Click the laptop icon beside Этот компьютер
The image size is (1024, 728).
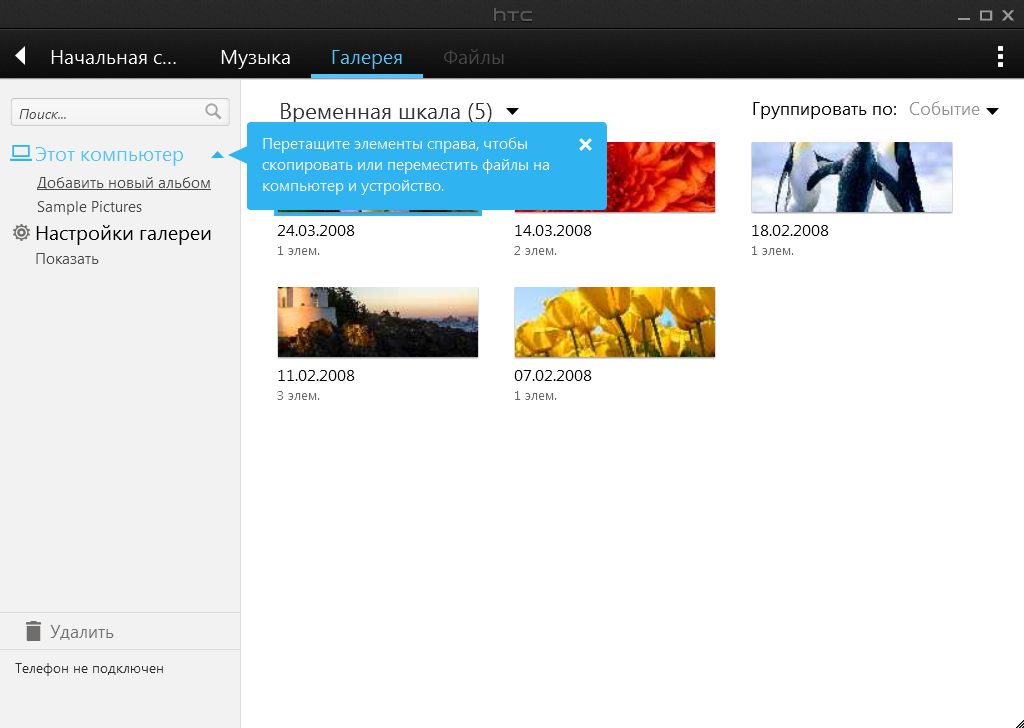[21, 153]
